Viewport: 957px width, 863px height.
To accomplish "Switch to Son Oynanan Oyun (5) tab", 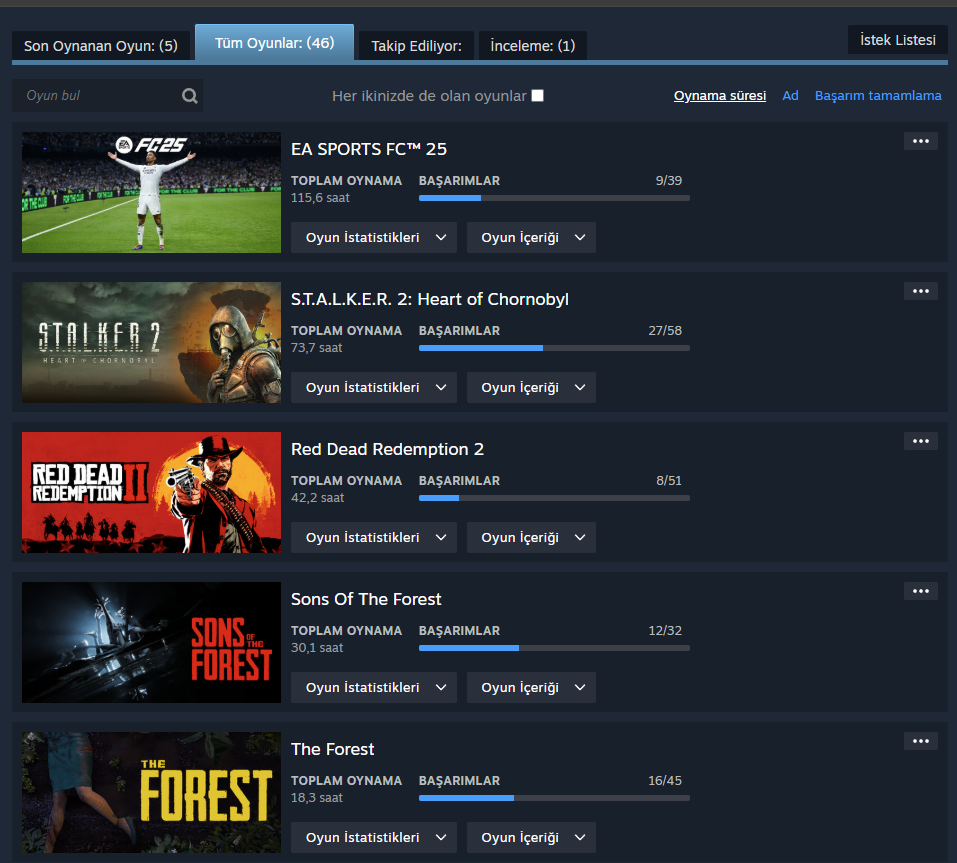I will coord(101,46).
